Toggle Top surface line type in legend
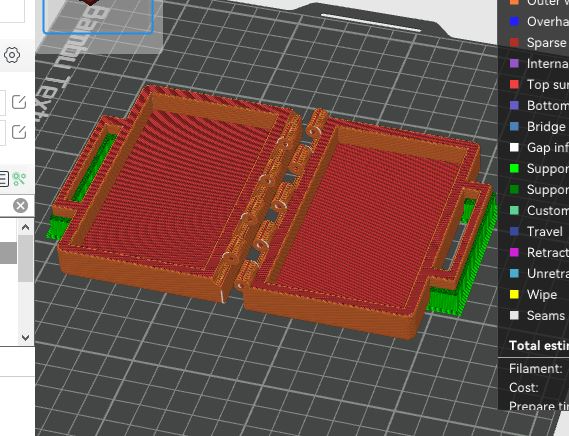This screenshot has width=569, height=436. pyautogui.click(x=540, y=85)
